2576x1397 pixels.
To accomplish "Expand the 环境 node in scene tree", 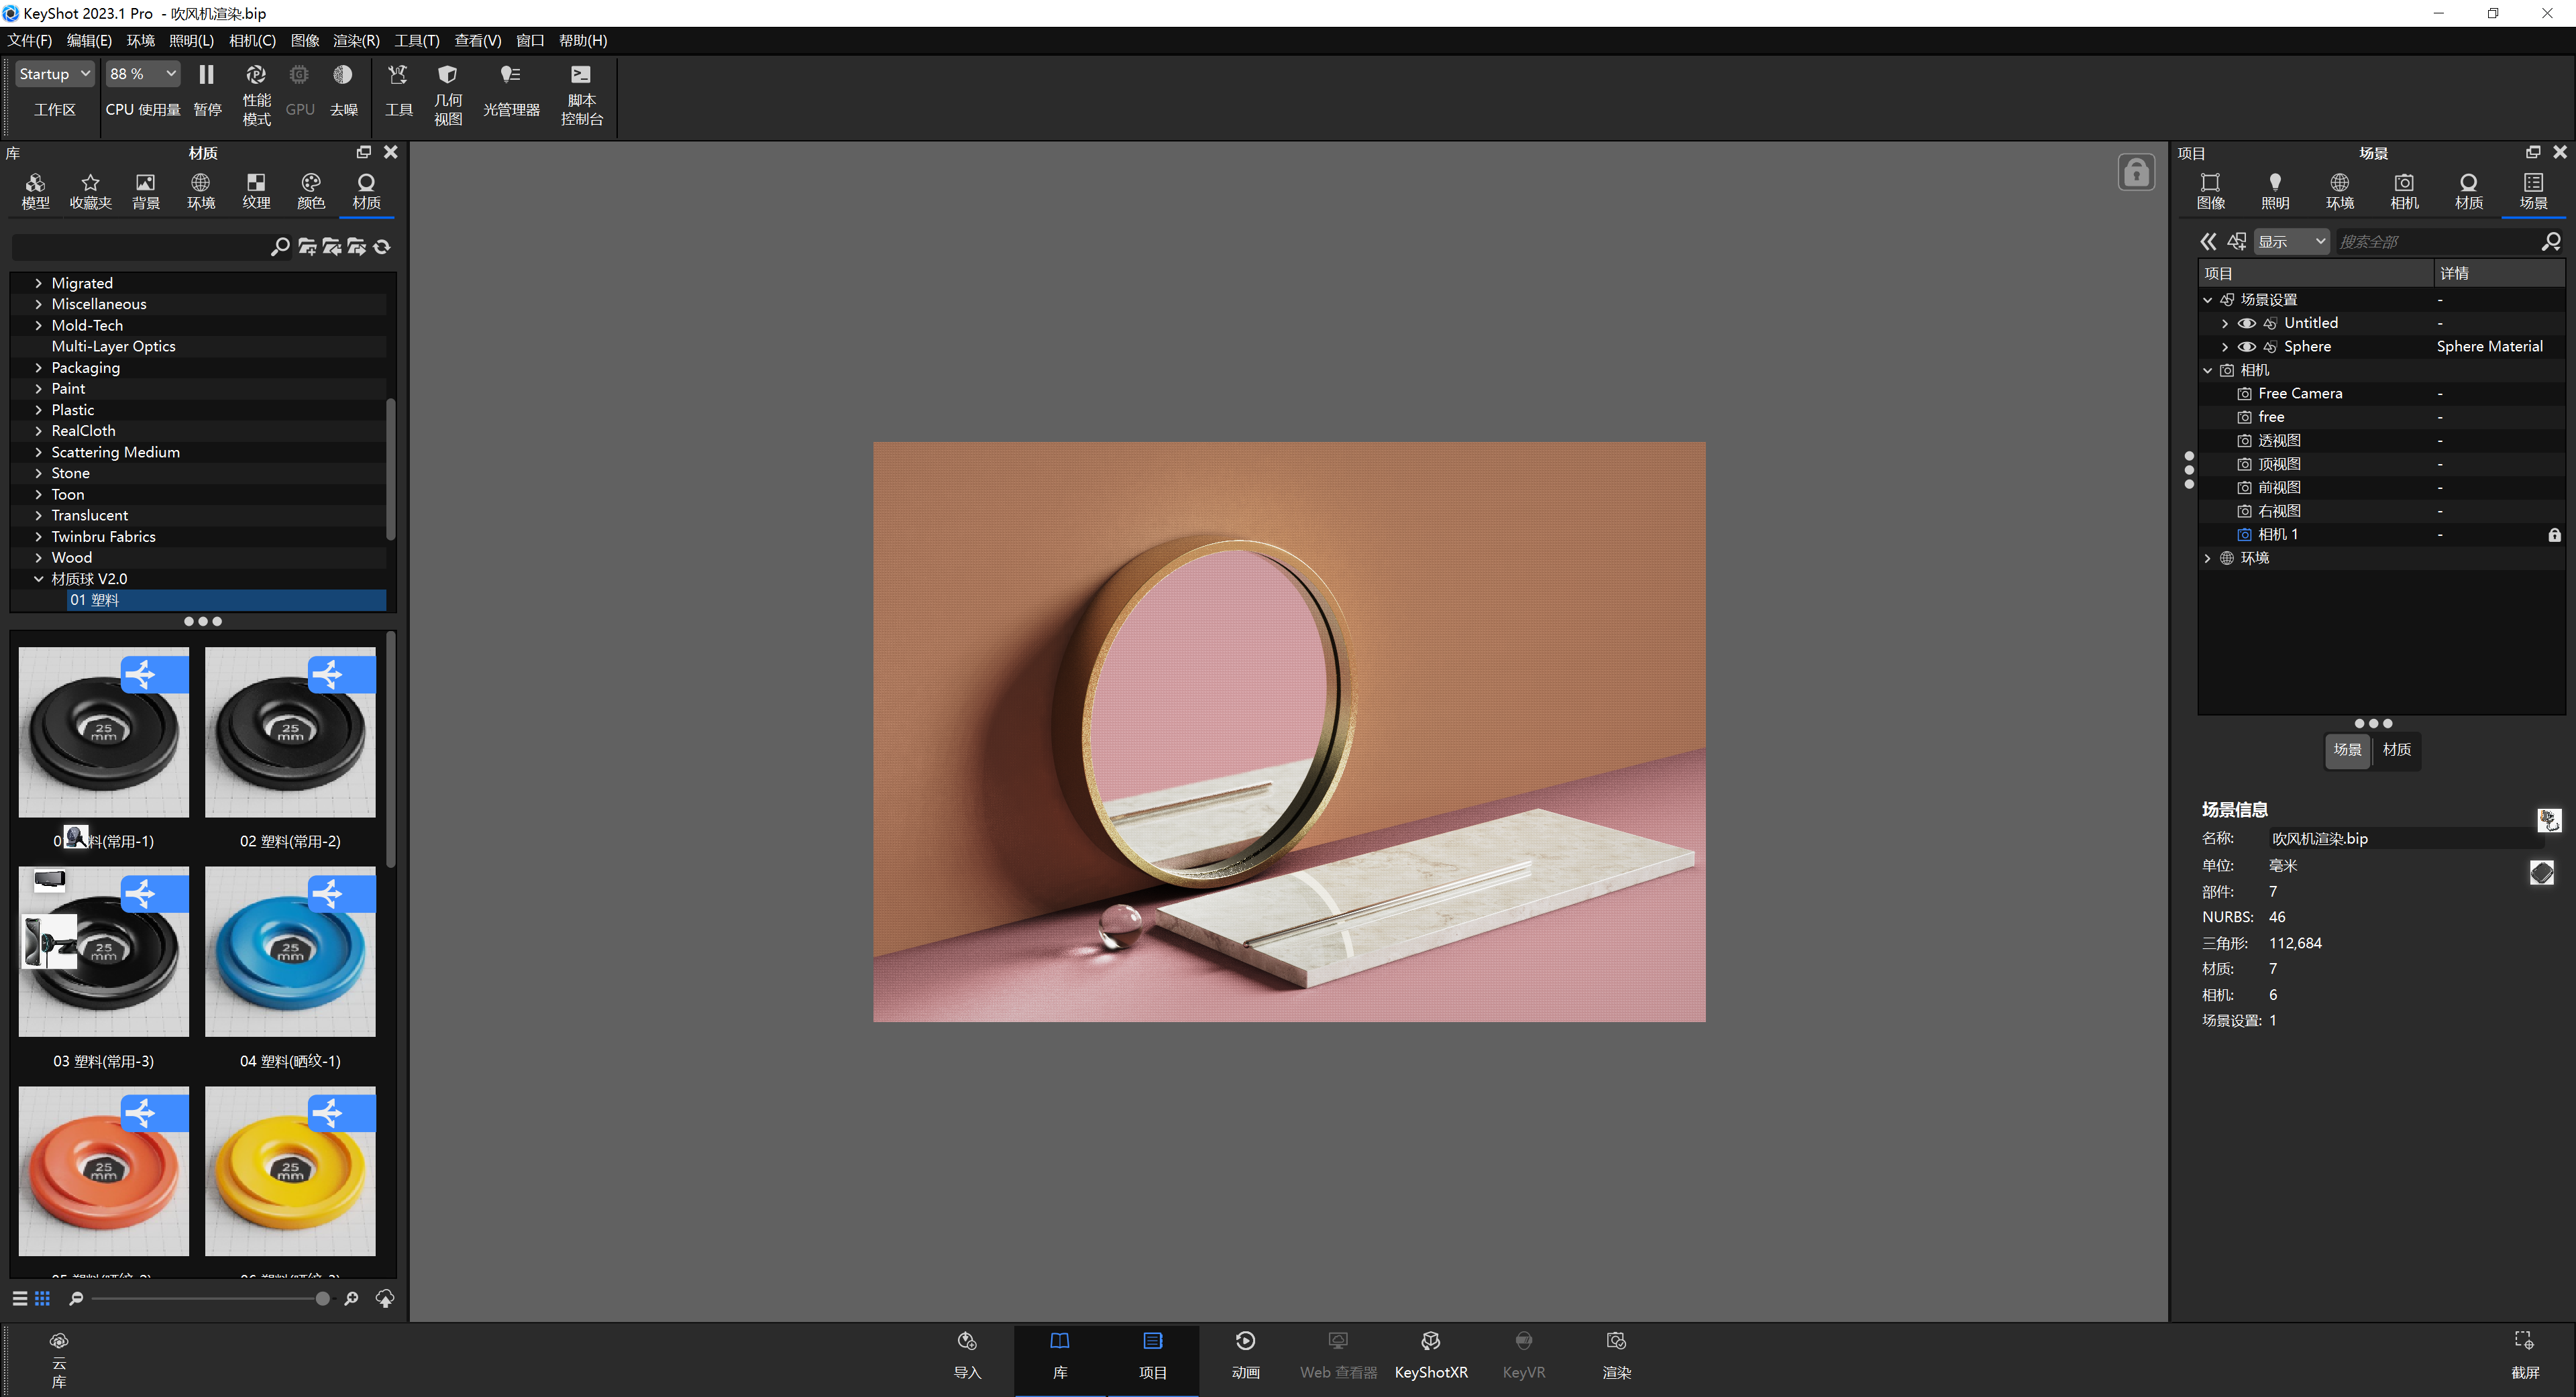I will coord(2208,558).
